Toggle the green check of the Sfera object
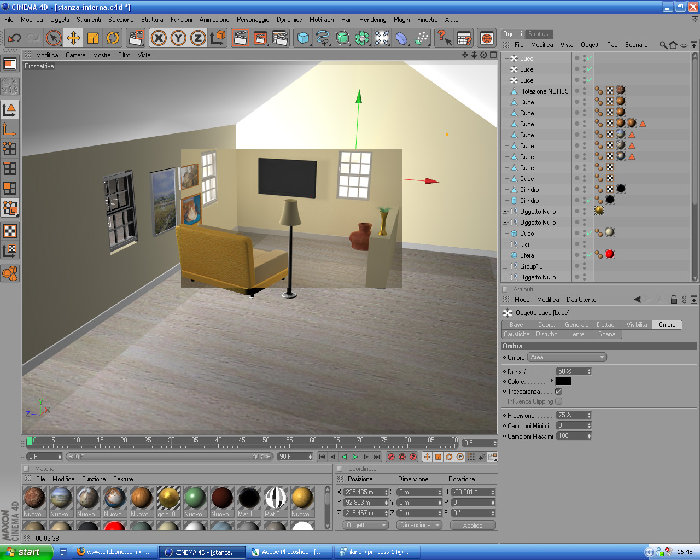Screen dimensions: 700x560 pos(589,255)
